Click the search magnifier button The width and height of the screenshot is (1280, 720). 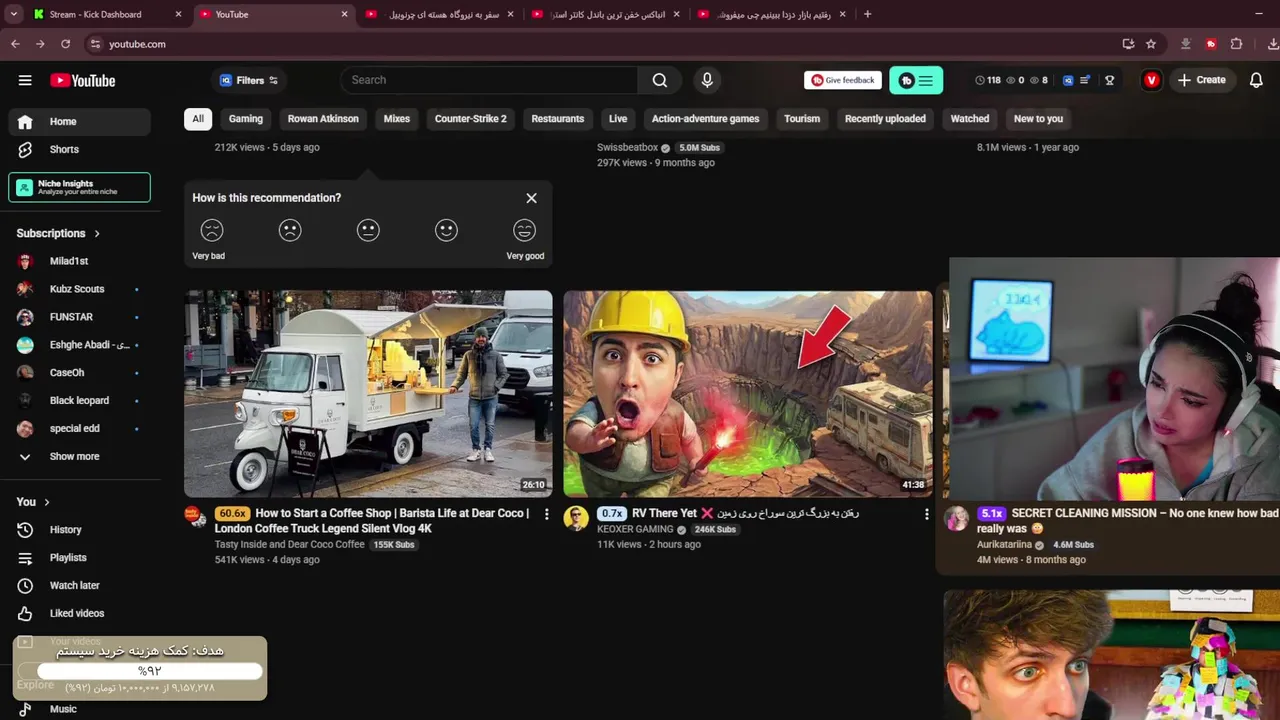tap(660, 80)
